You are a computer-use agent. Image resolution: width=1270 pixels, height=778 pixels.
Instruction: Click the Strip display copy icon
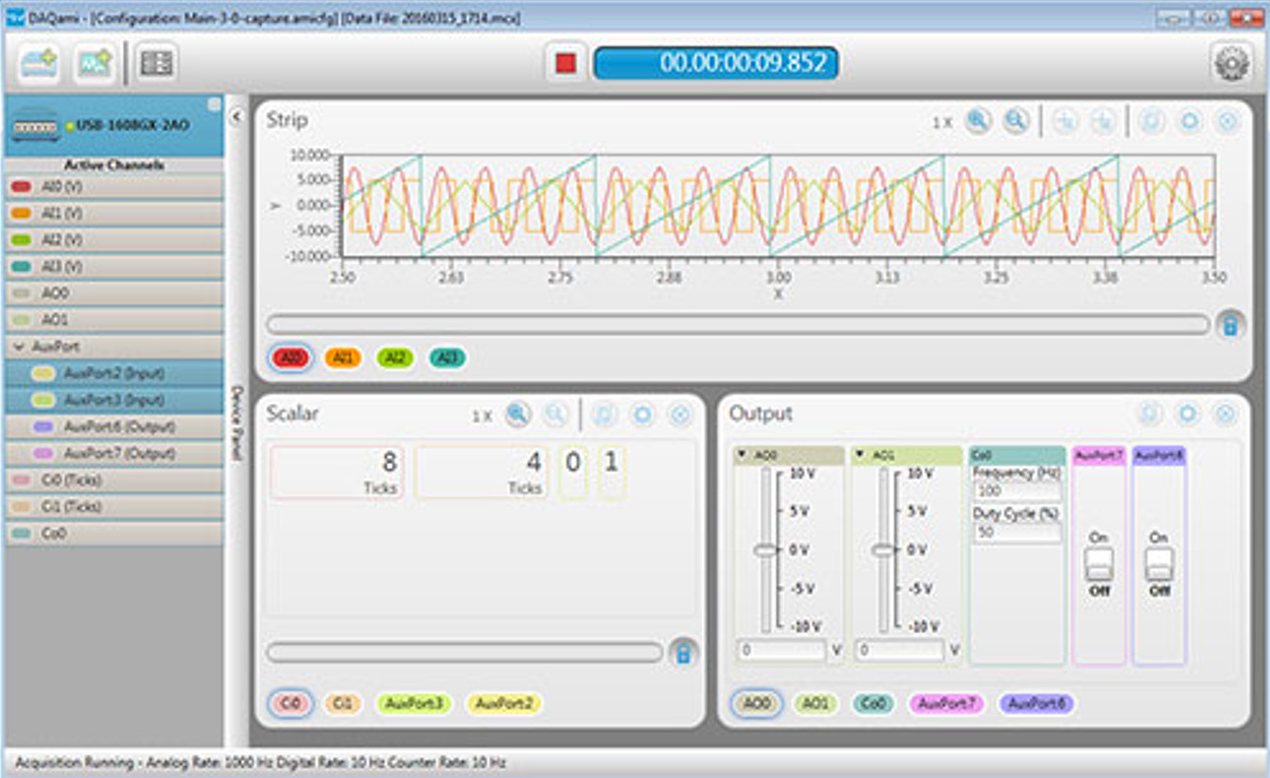1151,121
